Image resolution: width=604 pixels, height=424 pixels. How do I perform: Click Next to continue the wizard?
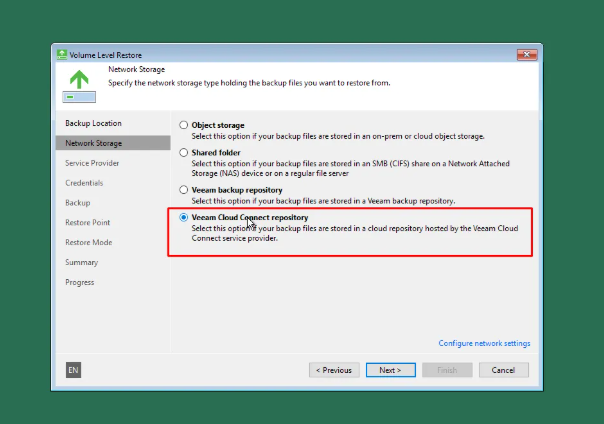[x=389, y=370]
